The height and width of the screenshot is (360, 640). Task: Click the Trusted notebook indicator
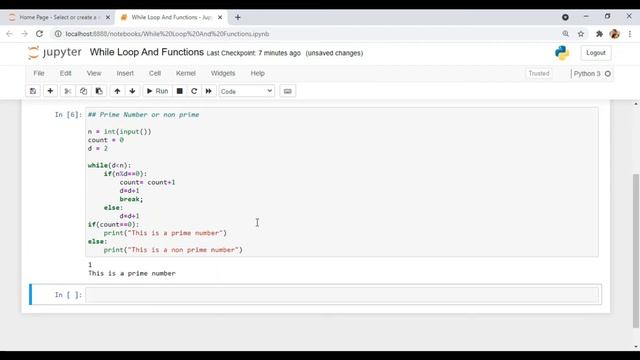pos(539,73)
